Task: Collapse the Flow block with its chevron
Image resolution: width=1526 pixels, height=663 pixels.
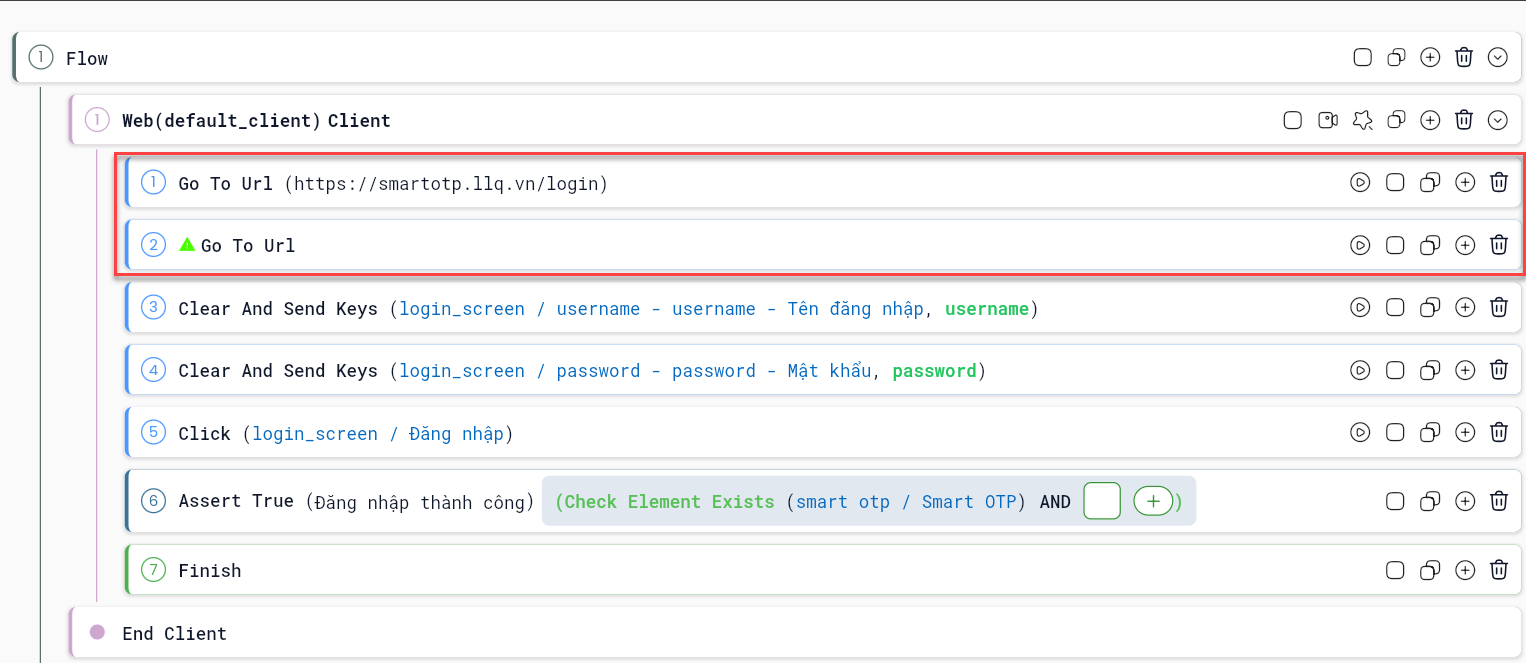Action: point(1498,57)
